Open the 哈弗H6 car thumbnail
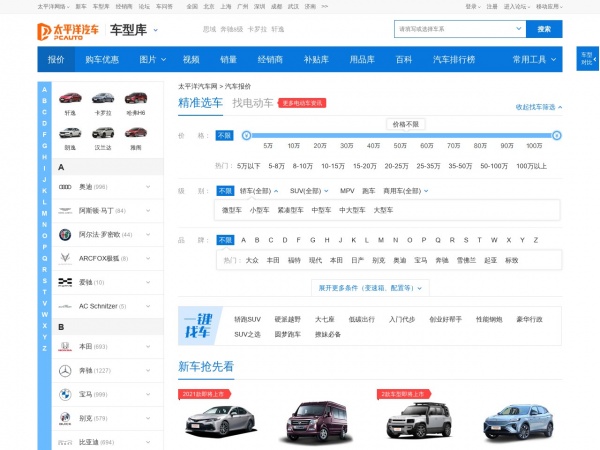The image size is (600, 450). point(136,98)
